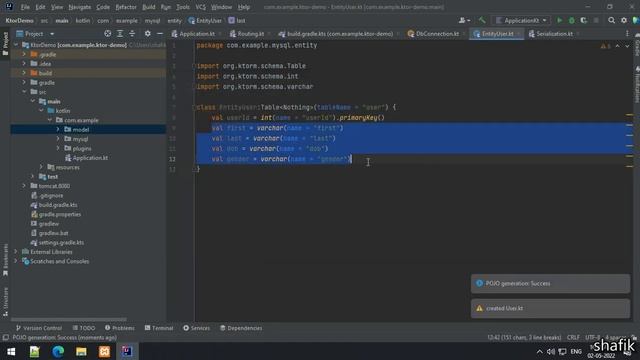This screenshot has height=360, width=640.
Task: Jump to next highlighted error arrow
Action: [x=627, y=46]
